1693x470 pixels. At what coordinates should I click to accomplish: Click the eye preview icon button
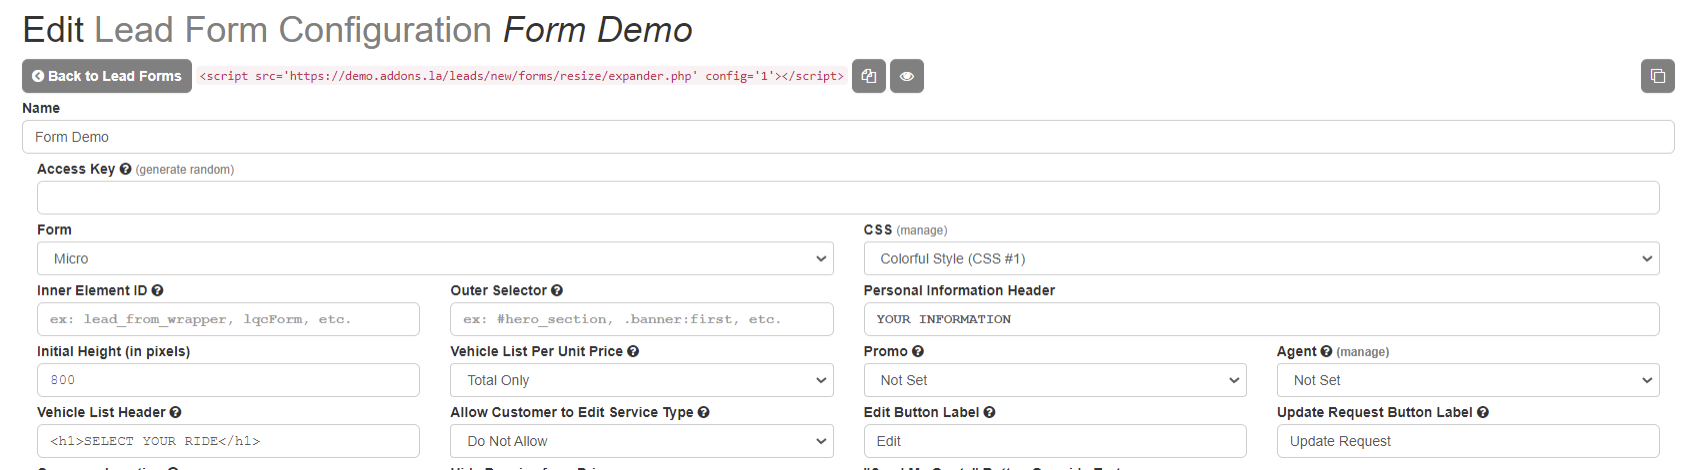906,76
